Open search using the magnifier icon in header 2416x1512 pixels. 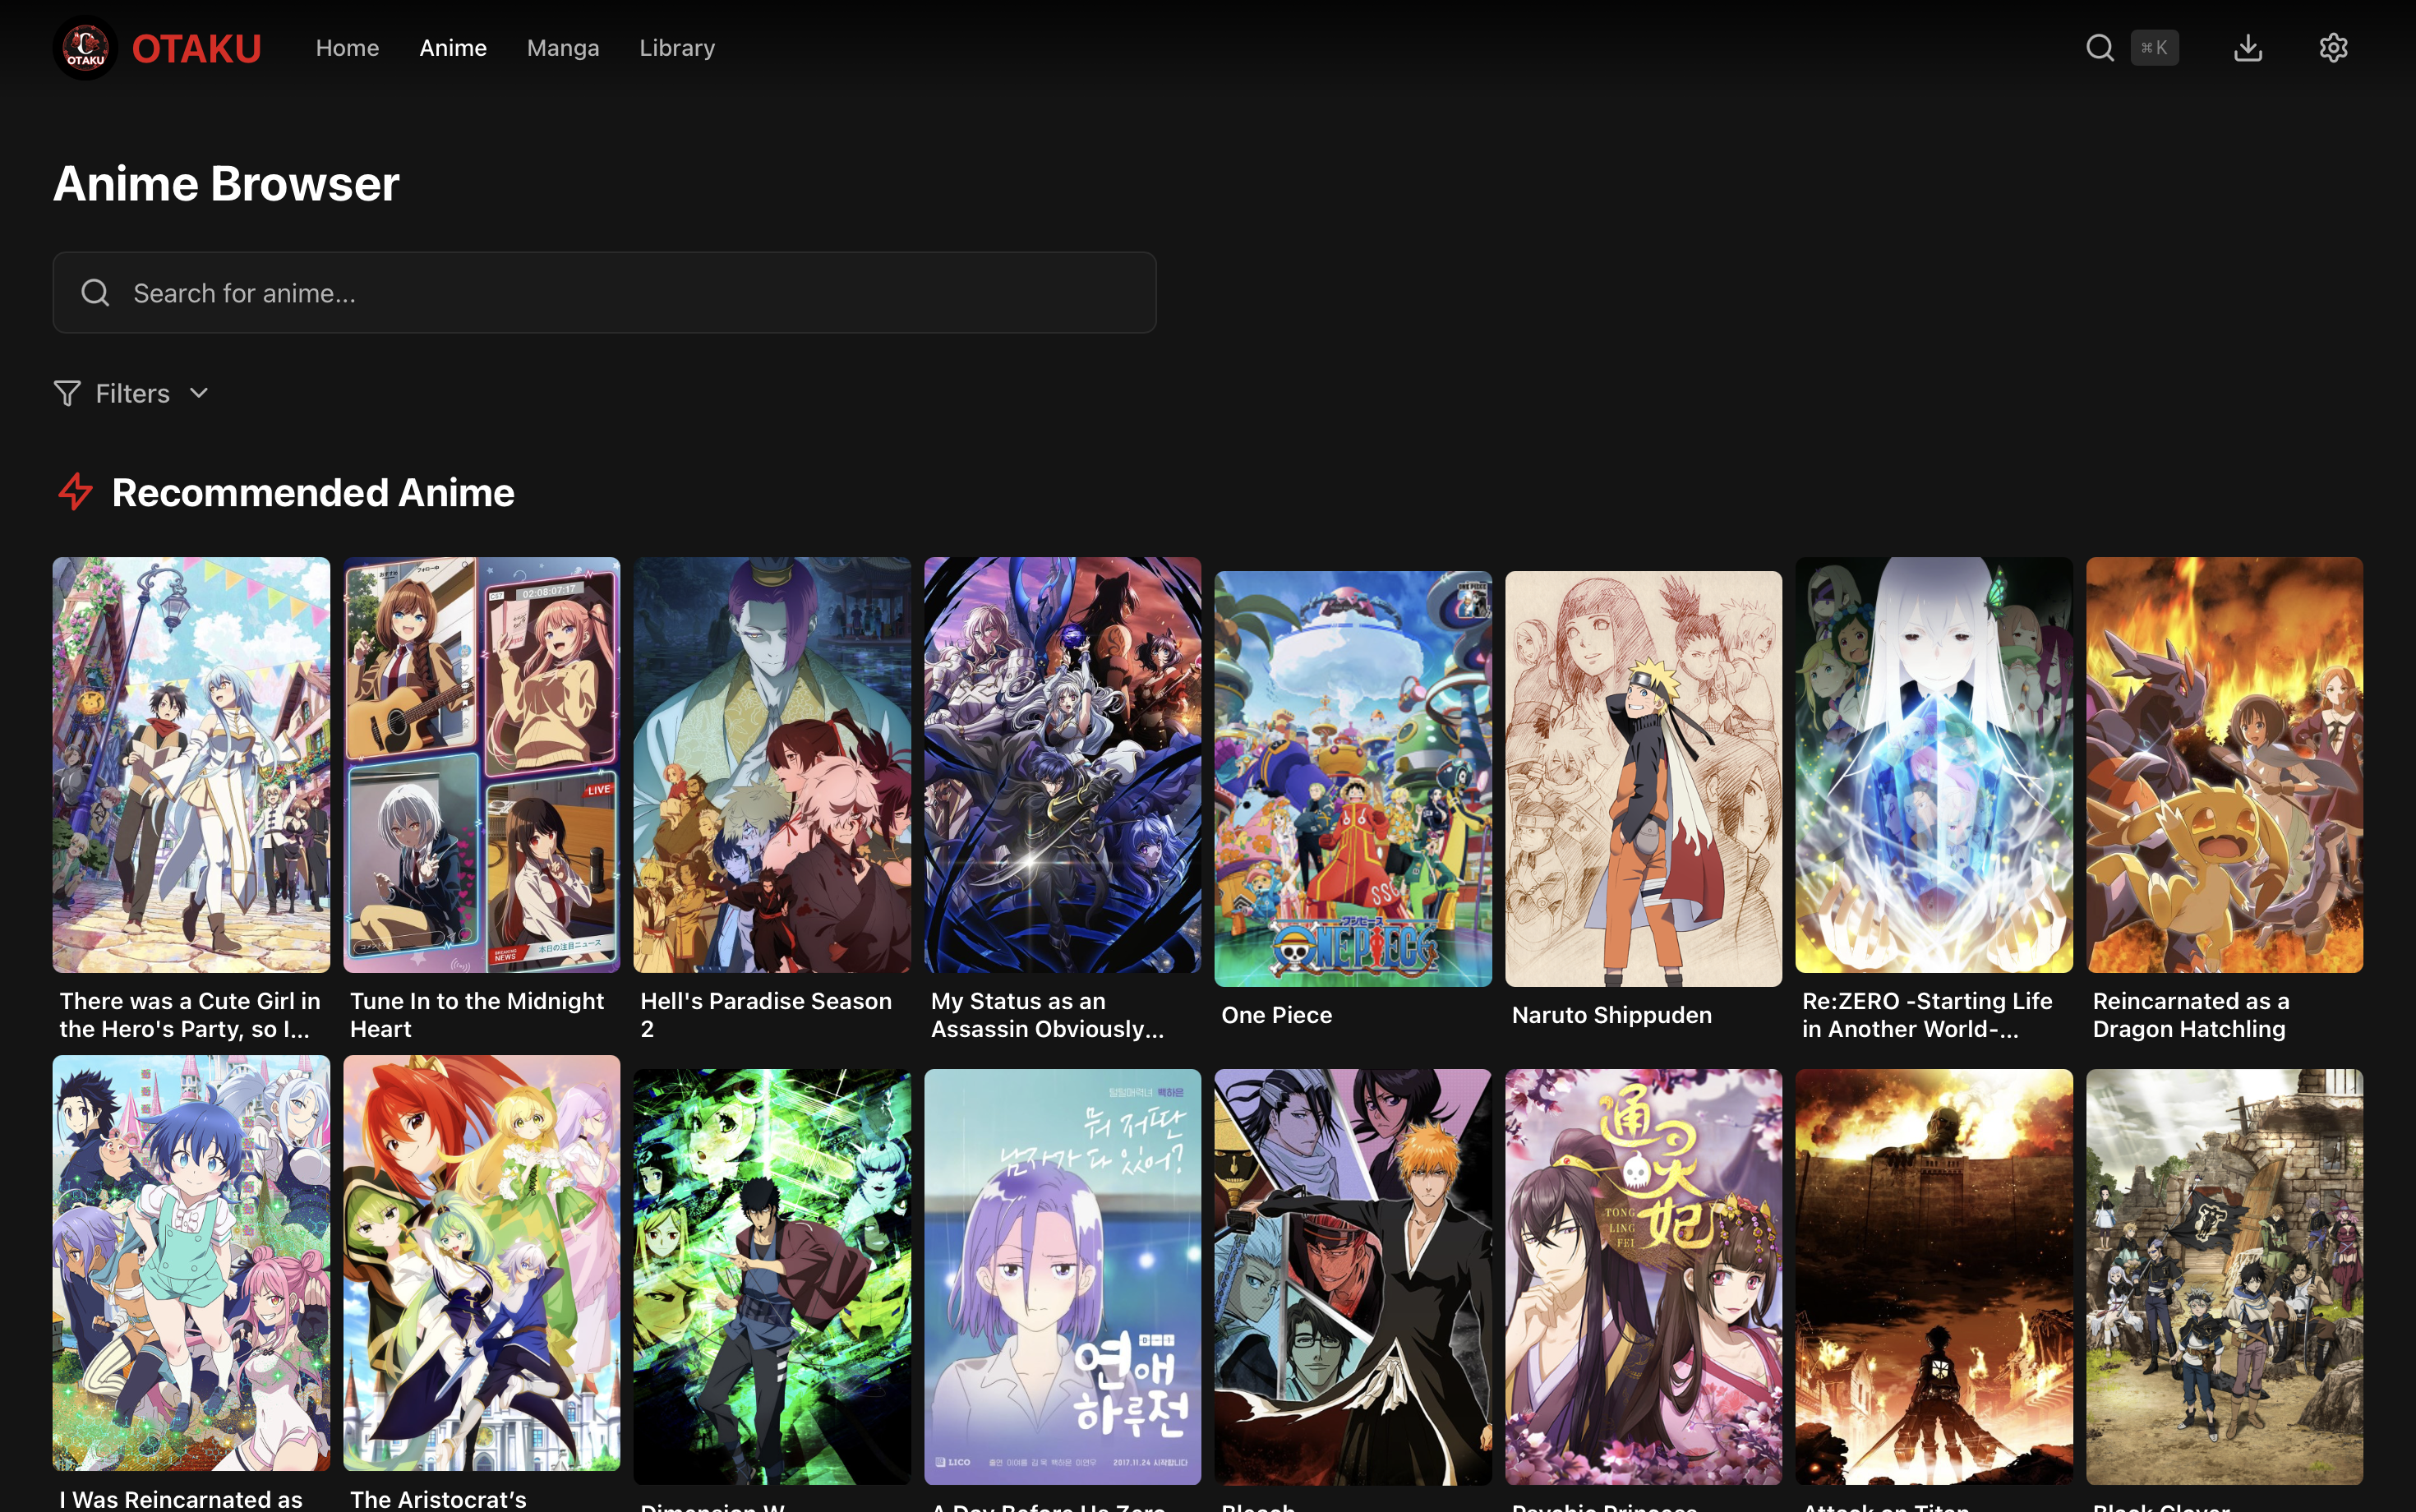2098,47
